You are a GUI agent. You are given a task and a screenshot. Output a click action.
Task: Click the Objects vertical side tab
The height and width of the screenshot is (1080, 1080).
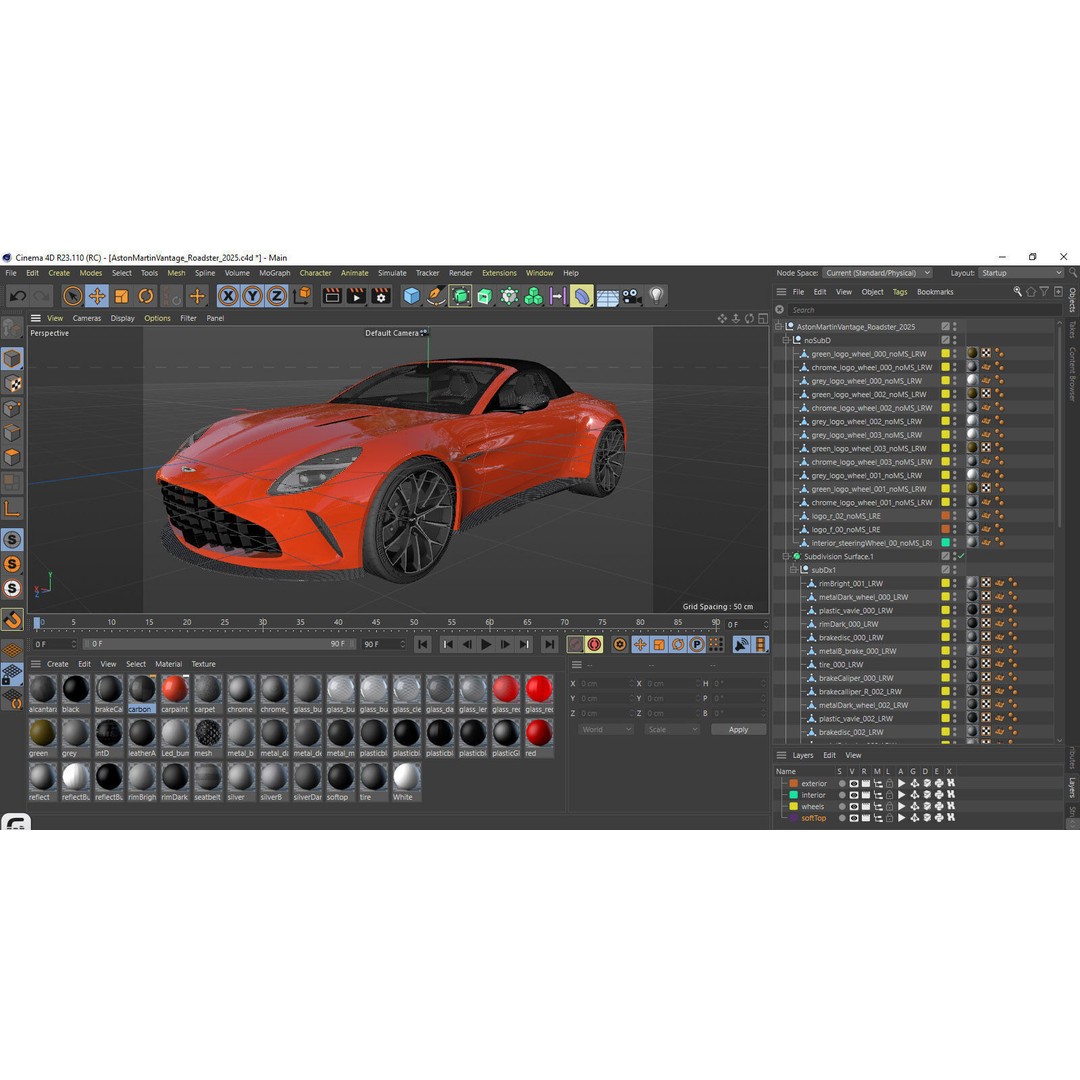click(x=1073, y=300)
